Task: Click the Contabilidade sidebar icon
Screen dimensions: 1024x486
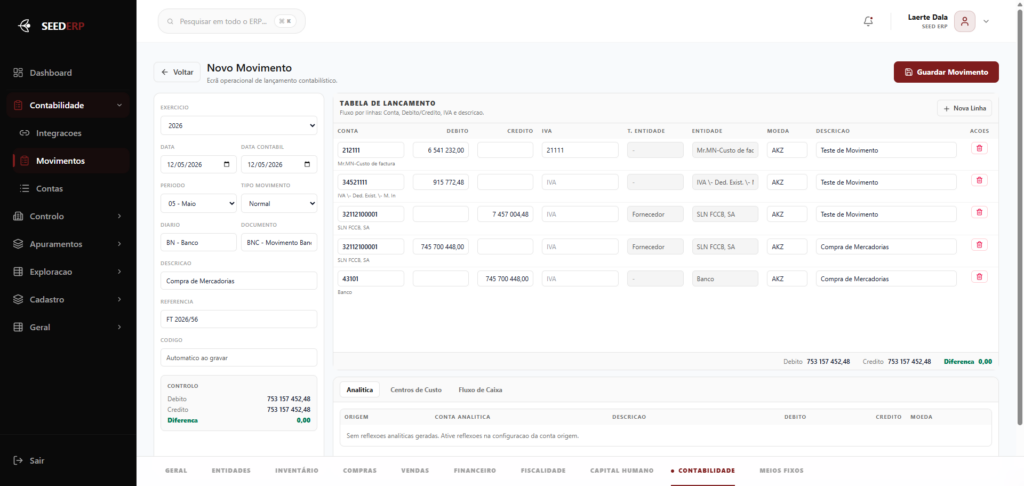Action: click(18, 105)
